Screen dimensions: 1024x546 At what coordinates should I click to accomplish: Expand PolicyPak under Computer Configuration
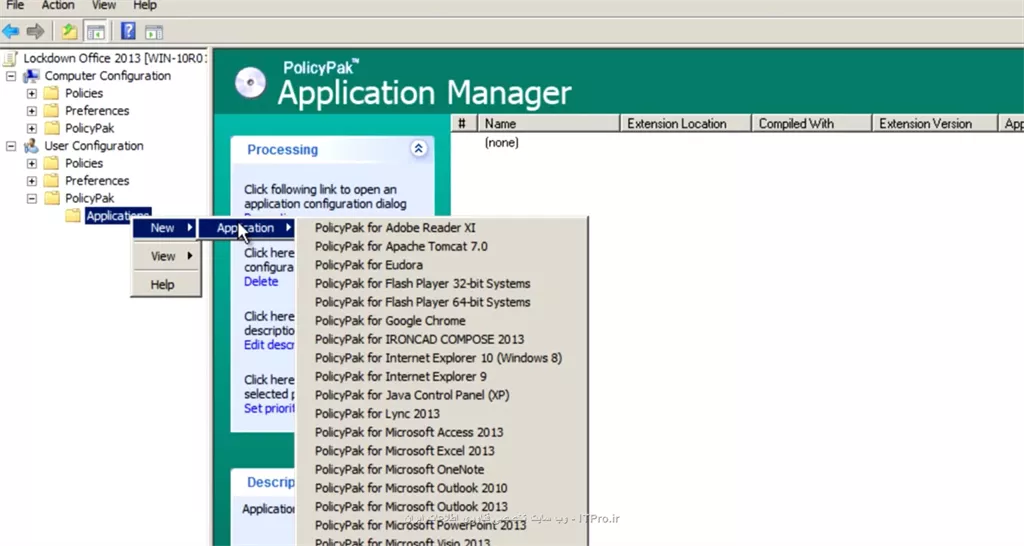(31, 129)
